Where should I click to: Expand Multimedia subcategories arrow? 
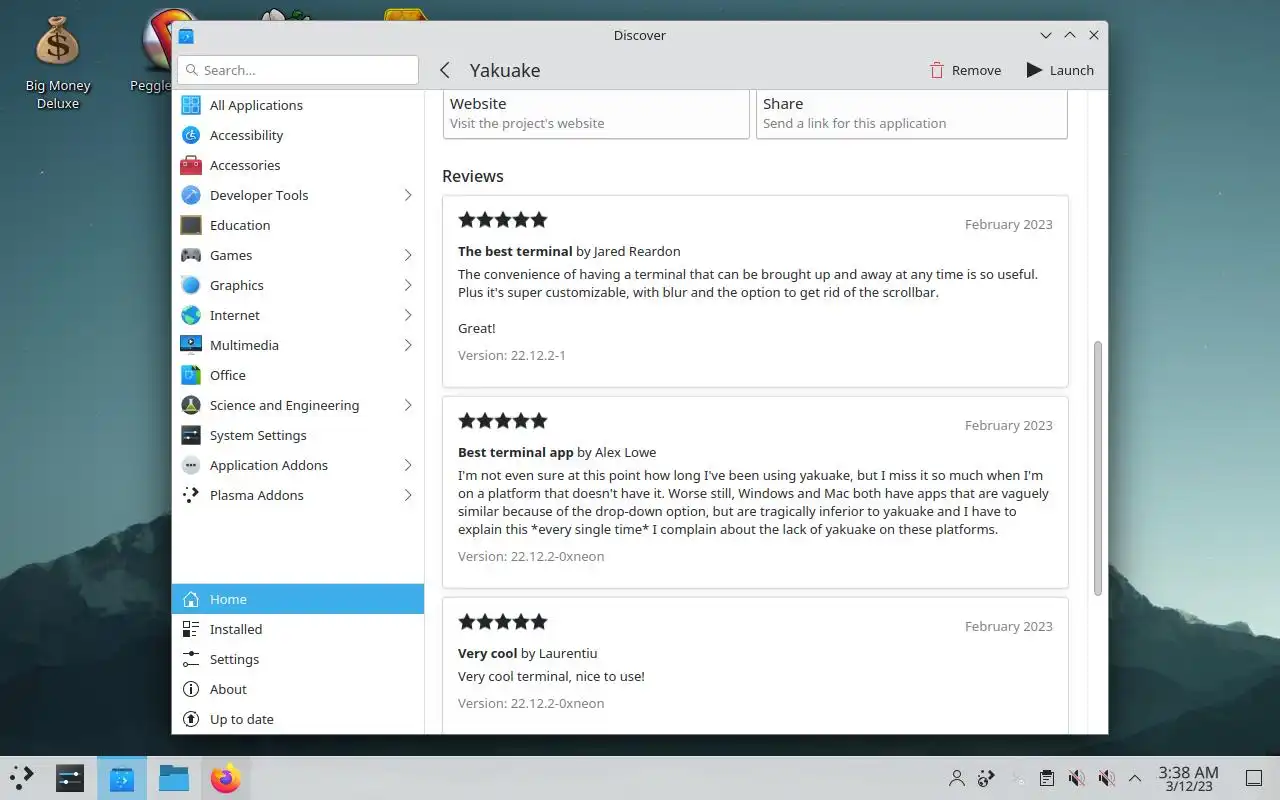coord(408,345)
